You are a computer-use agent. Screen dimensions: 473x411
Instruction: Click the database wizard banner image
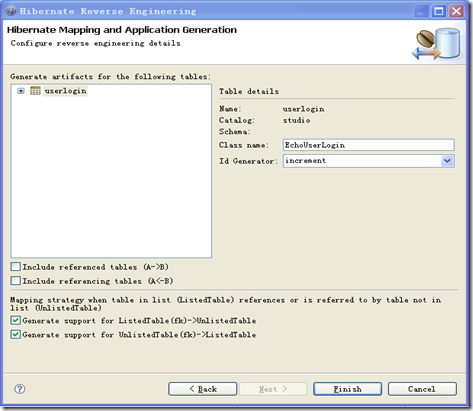[x=436, y=44]
